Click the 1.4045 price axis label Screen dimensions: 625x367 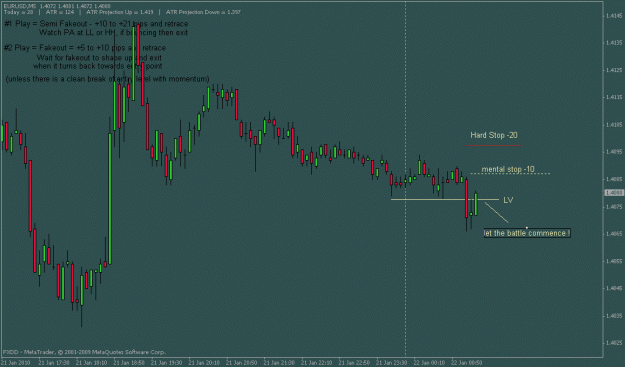coord(614,288)
